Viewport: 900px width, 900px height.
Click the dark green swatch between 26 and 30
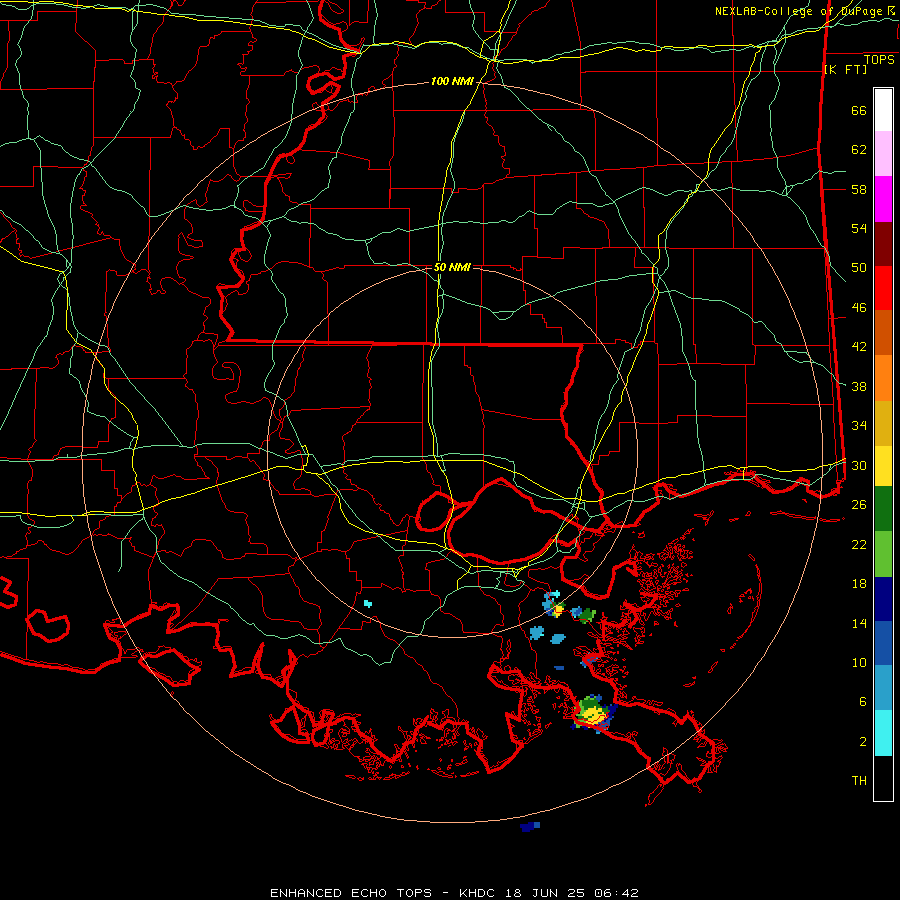(883, 509)
